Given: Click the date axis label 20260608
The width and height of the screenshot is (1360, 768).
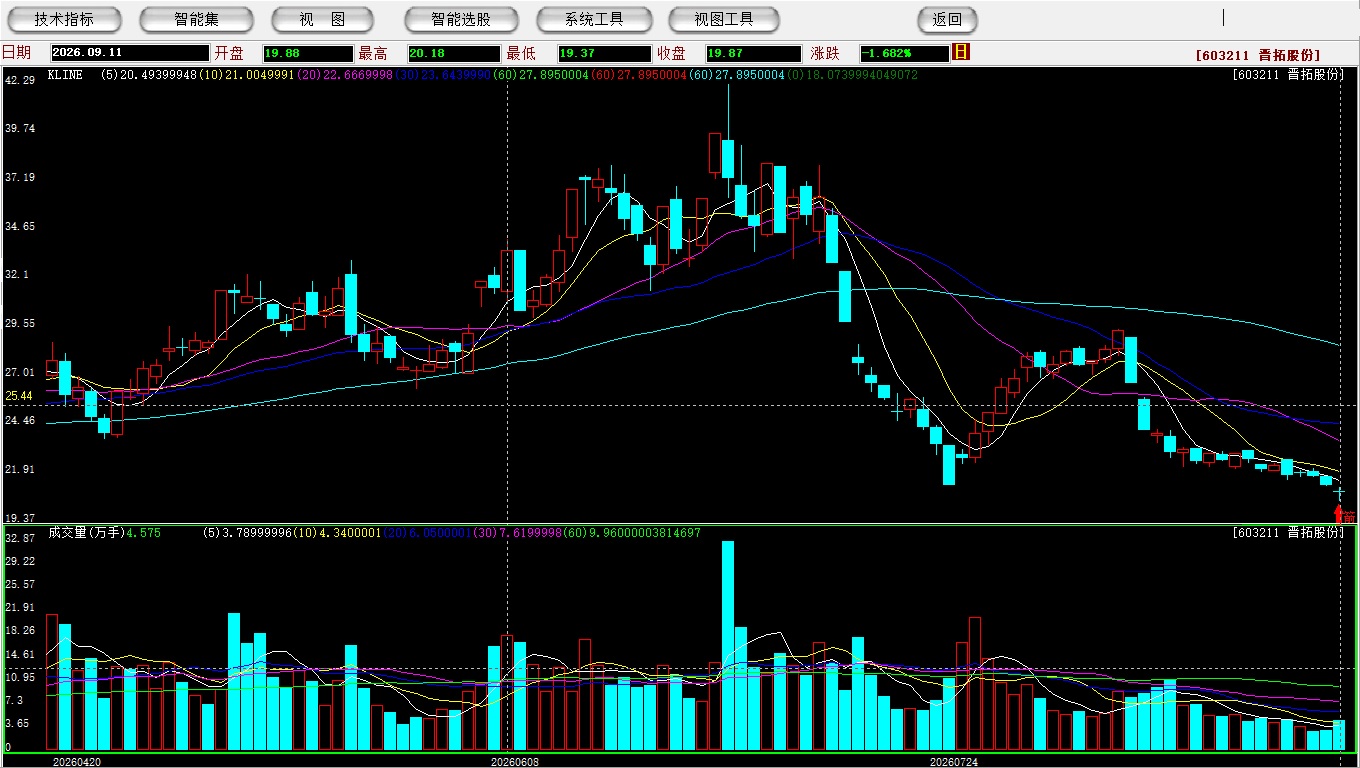Looking at the screenshot, I should [x=514, y=762].
